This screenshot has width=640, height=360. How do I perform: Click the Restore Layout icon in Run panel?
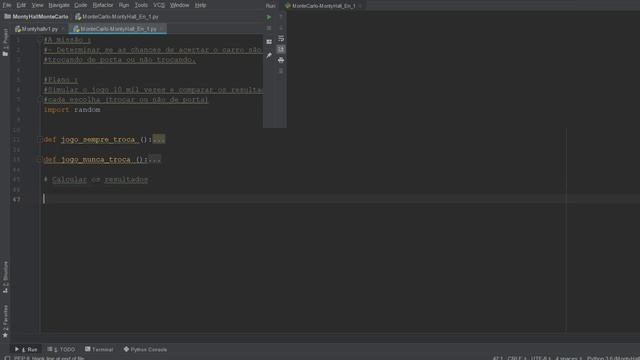coord(269,42)
